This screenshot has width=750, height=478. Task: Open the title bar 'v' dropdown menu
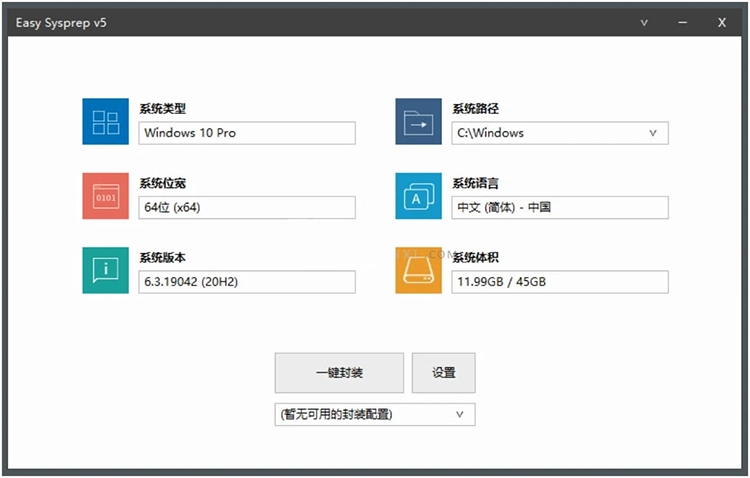click(644, 22)
